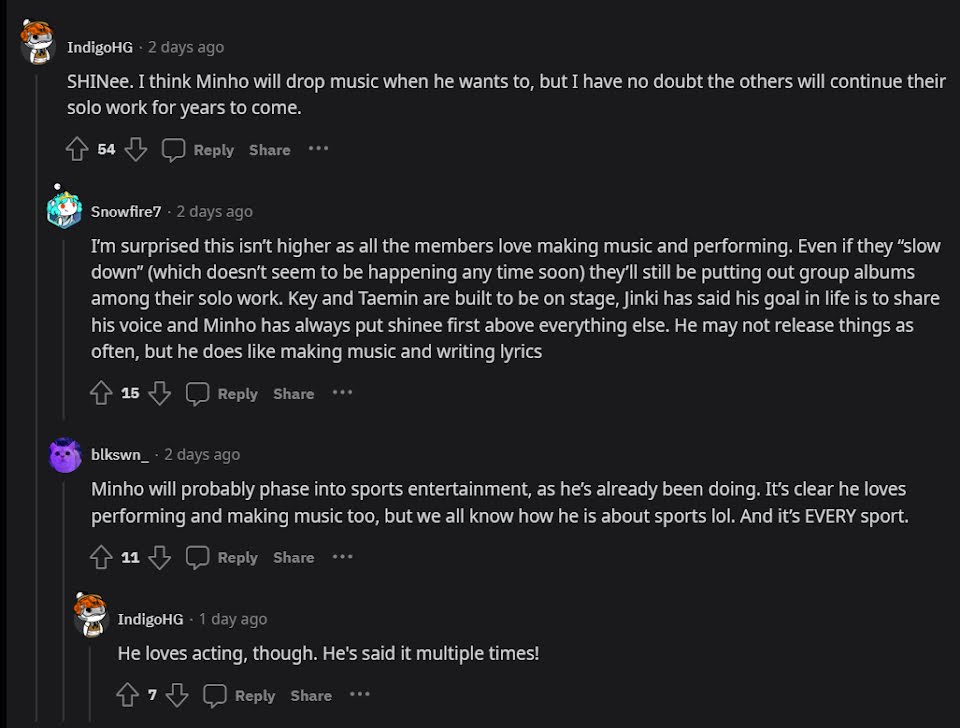960x728 pixels.
Task: Open more options menu on blkswn_'s comment
Action: [342, 557]
